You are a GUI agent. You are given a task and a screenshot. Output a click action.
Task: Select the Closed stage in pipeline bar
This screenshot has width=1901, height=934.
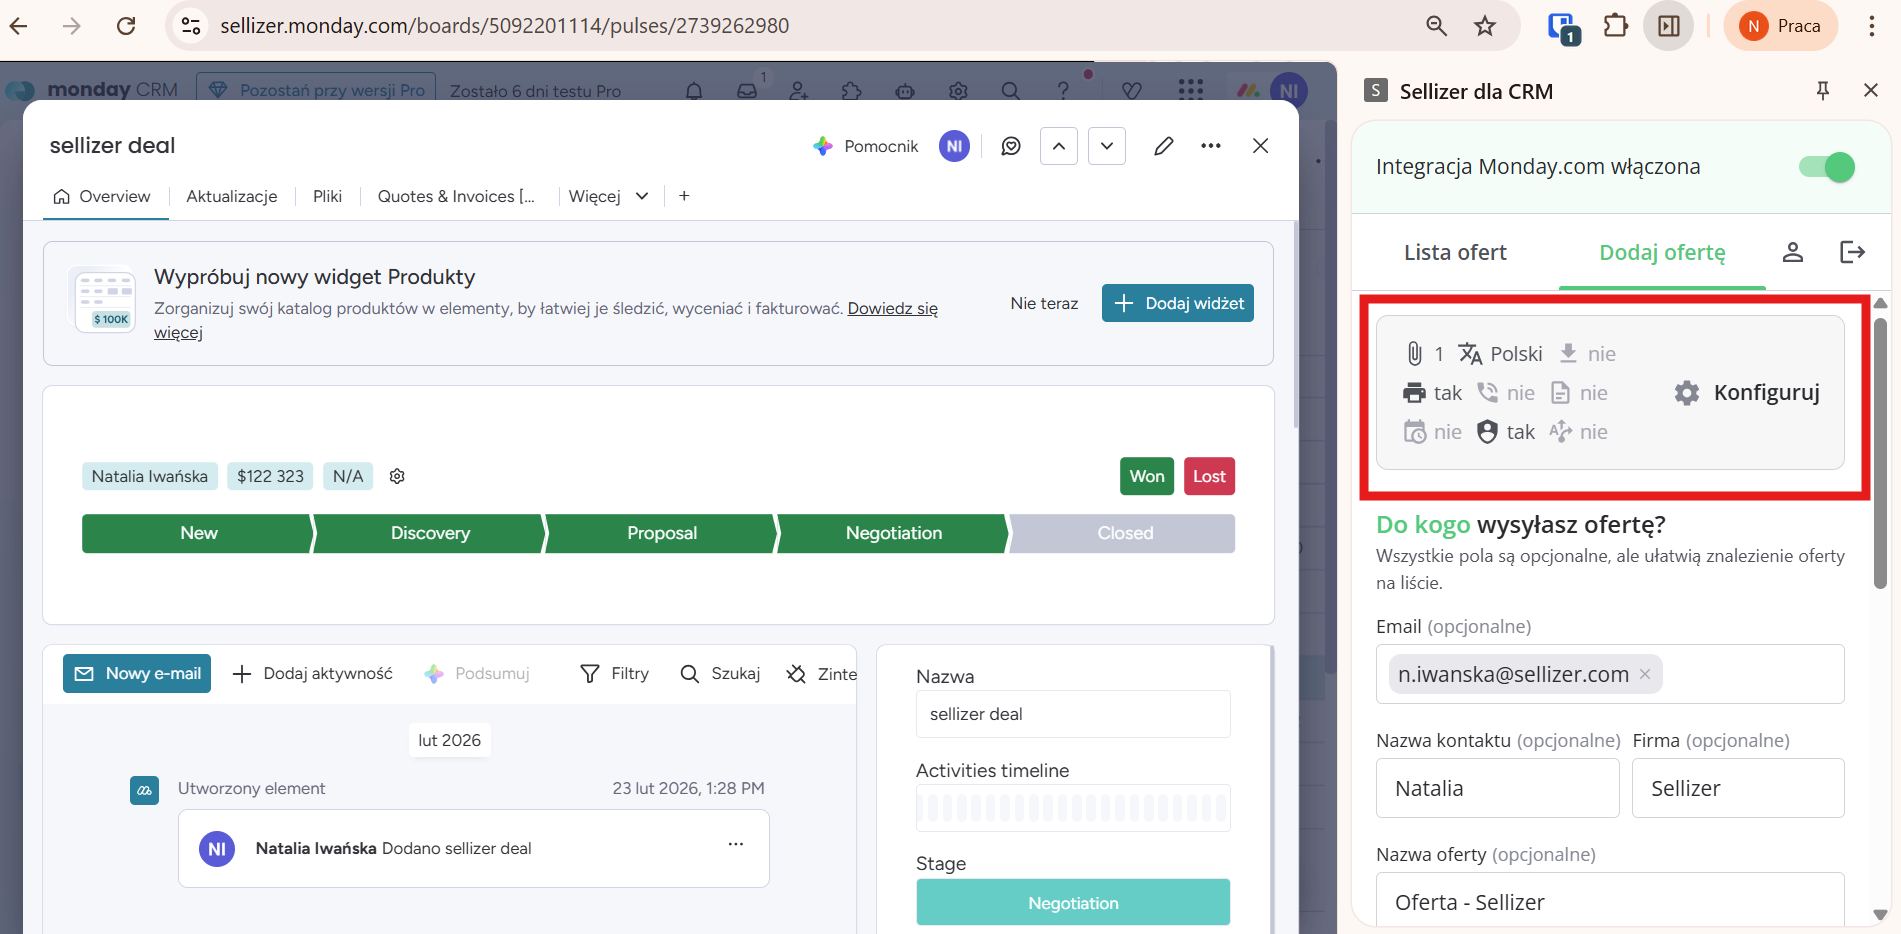[x=1124, y=533]
